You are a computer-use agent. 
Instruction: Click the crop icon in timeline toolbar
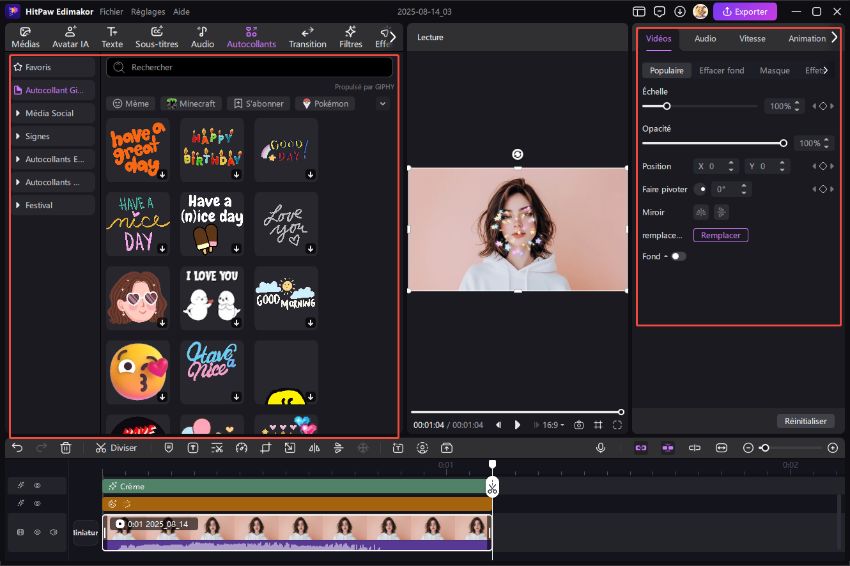pos(266,448)
